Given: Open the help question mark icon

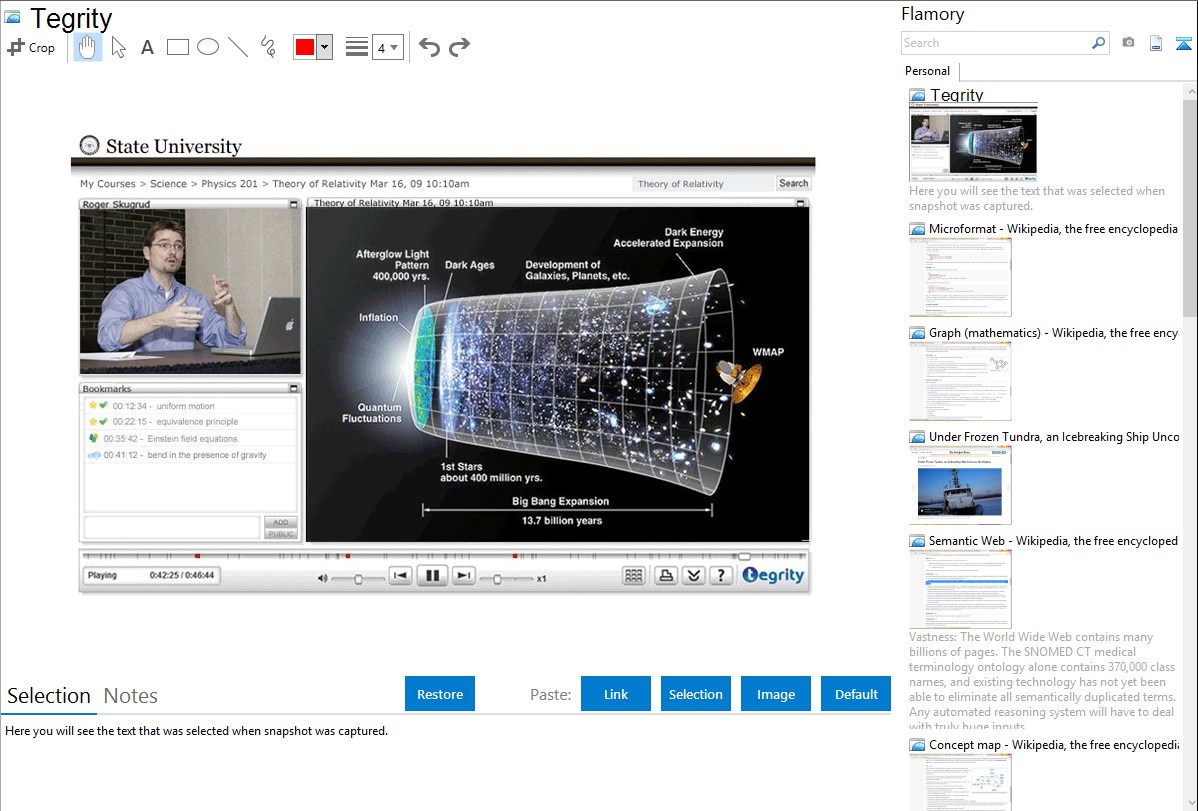Looking at the screenshot, I should coord(721,576).
